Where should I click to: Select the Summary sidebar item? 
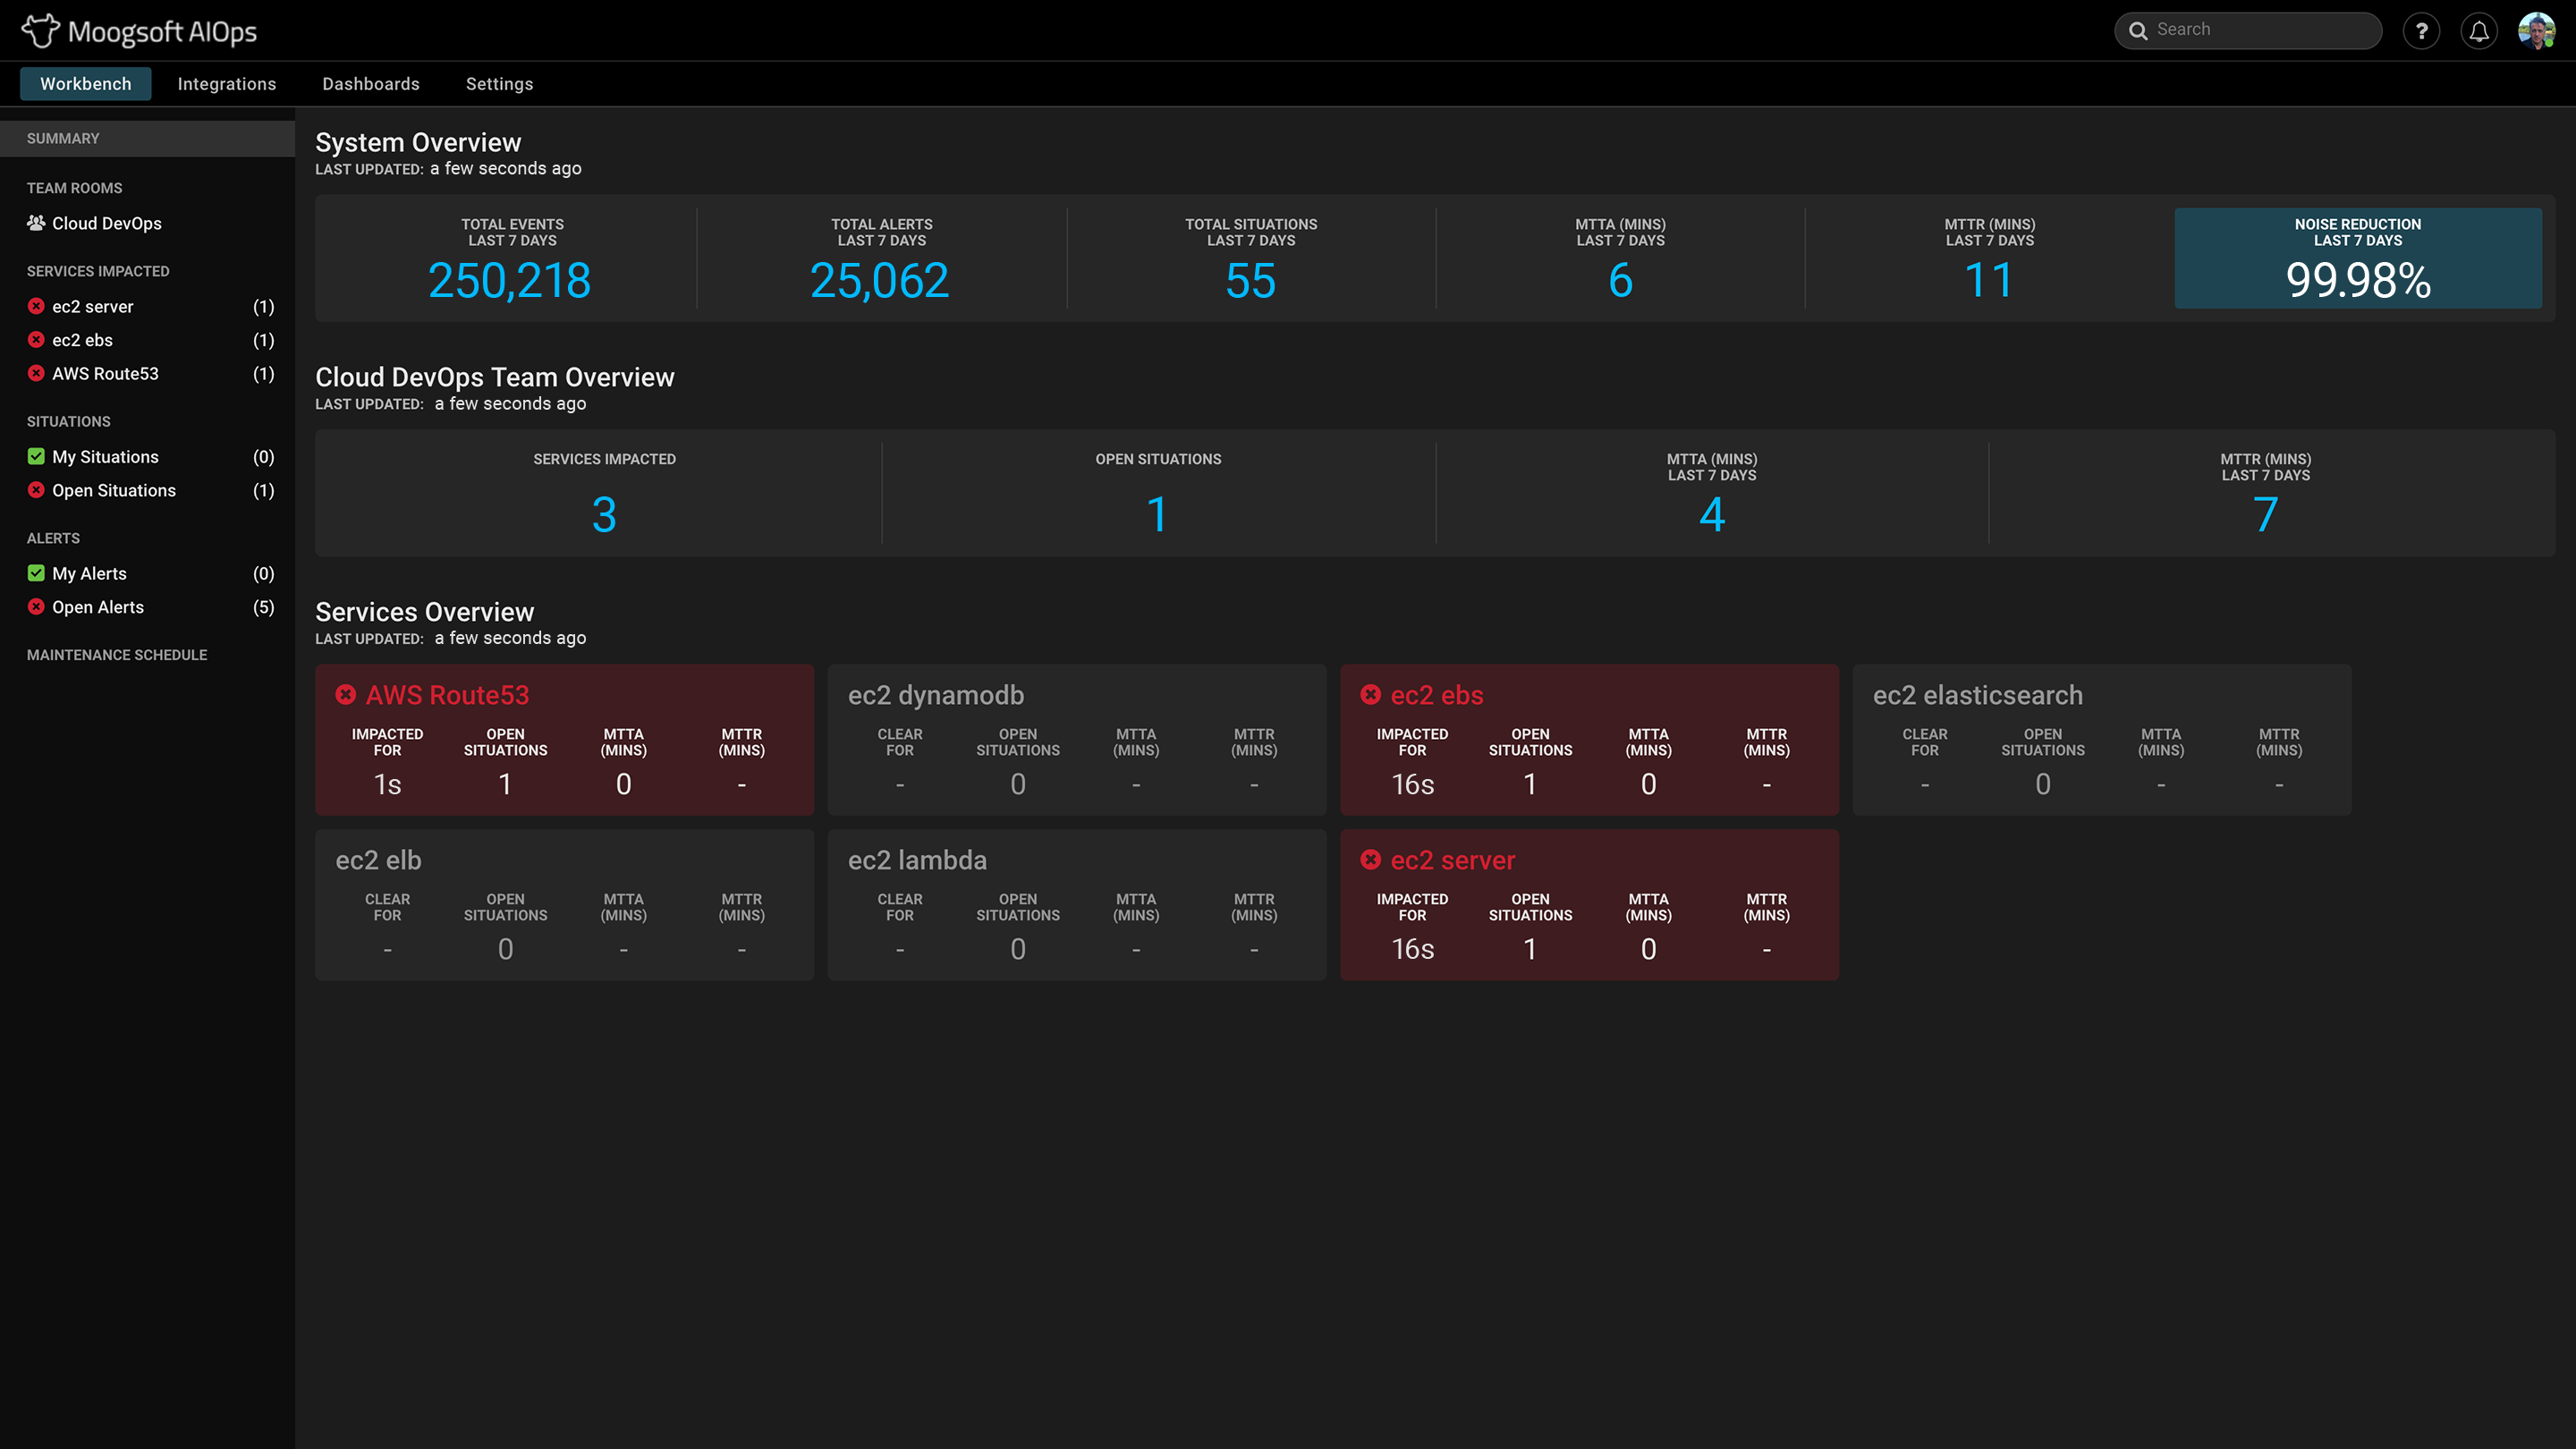63,138
